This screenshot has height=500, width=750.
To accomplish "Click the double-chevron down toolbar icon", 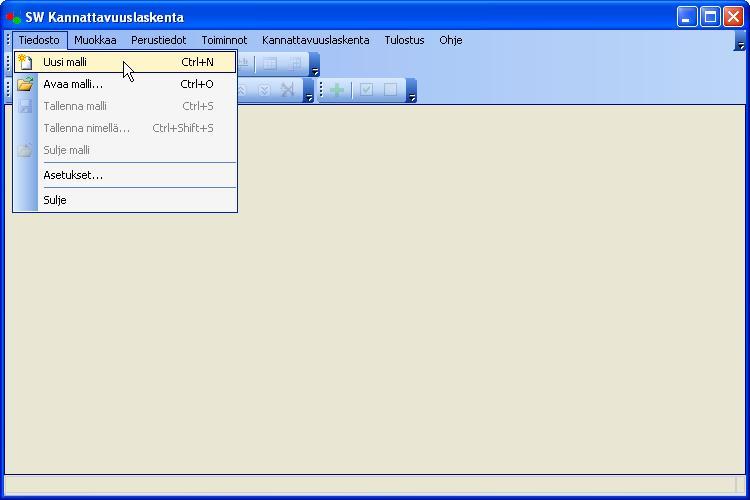I will click(x=264, y=89).
